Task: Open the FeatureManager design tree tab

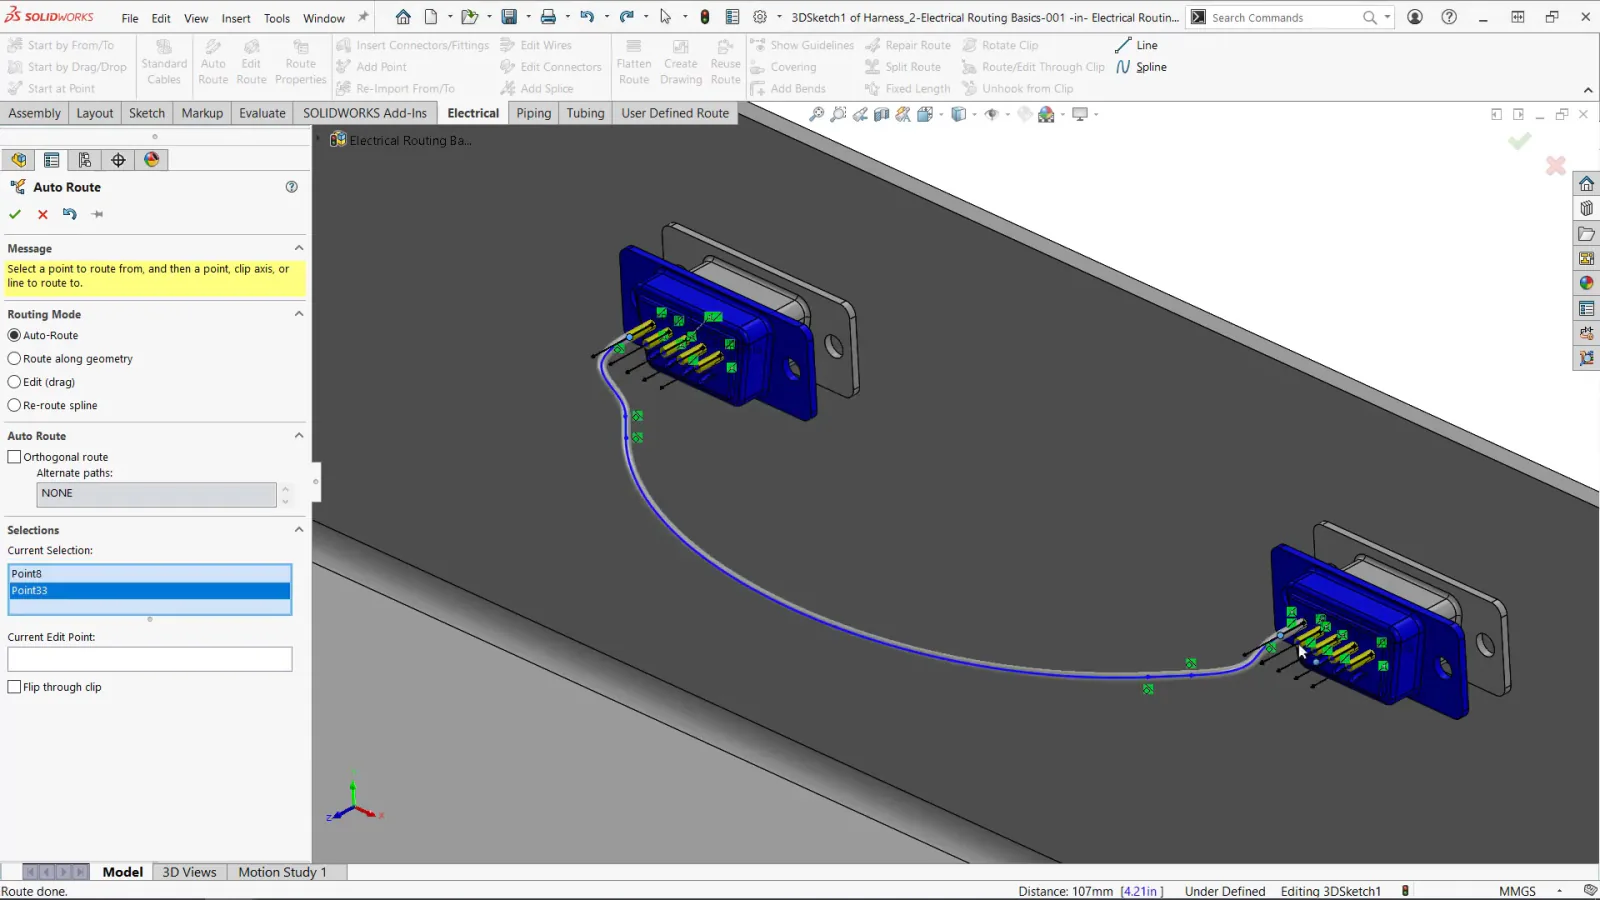Action: pos(18,160)
